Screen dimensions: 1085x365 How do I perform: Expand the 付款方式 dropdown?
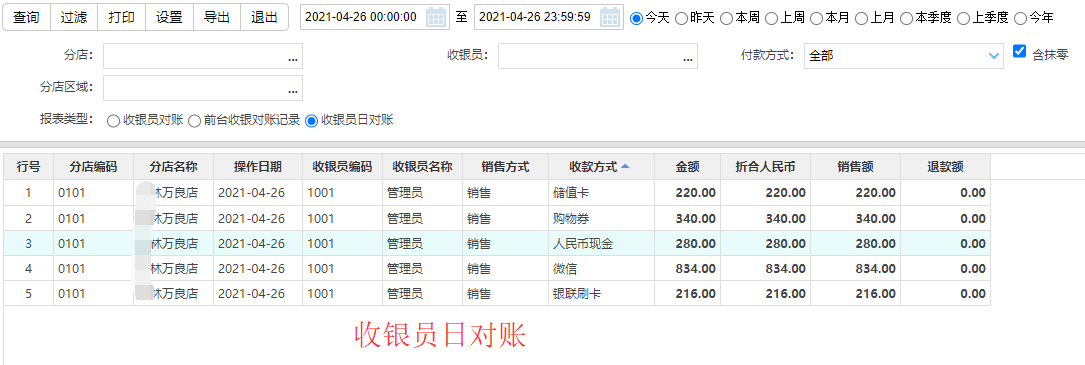tap(994, 55)
